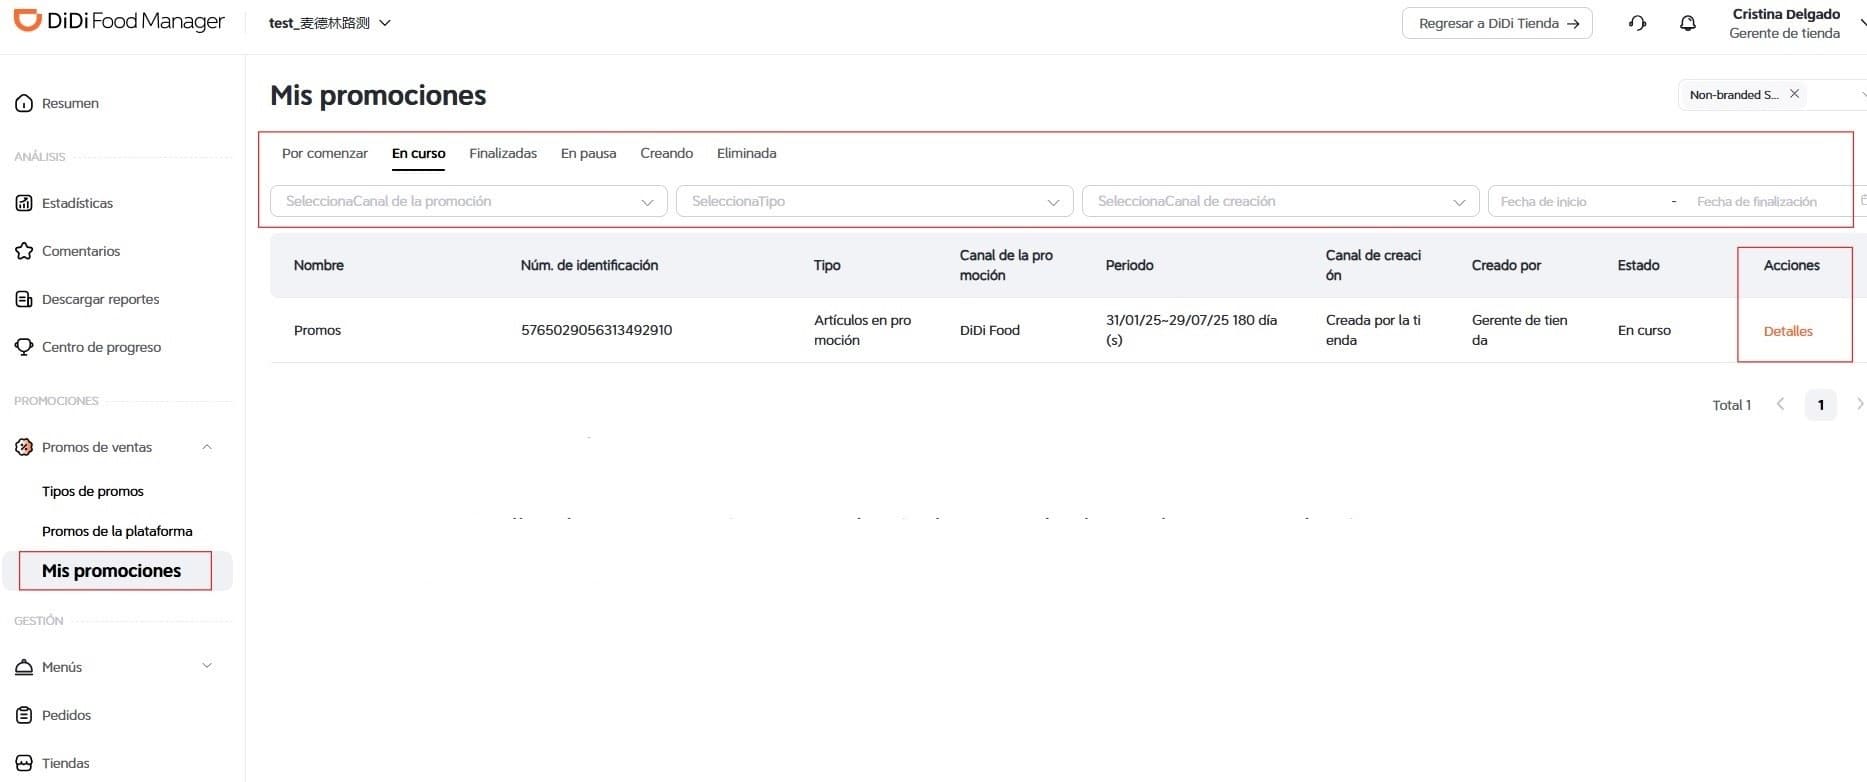
Task: Click the headset support icon
Action: pyautogui.click(x=1637, y=23)
